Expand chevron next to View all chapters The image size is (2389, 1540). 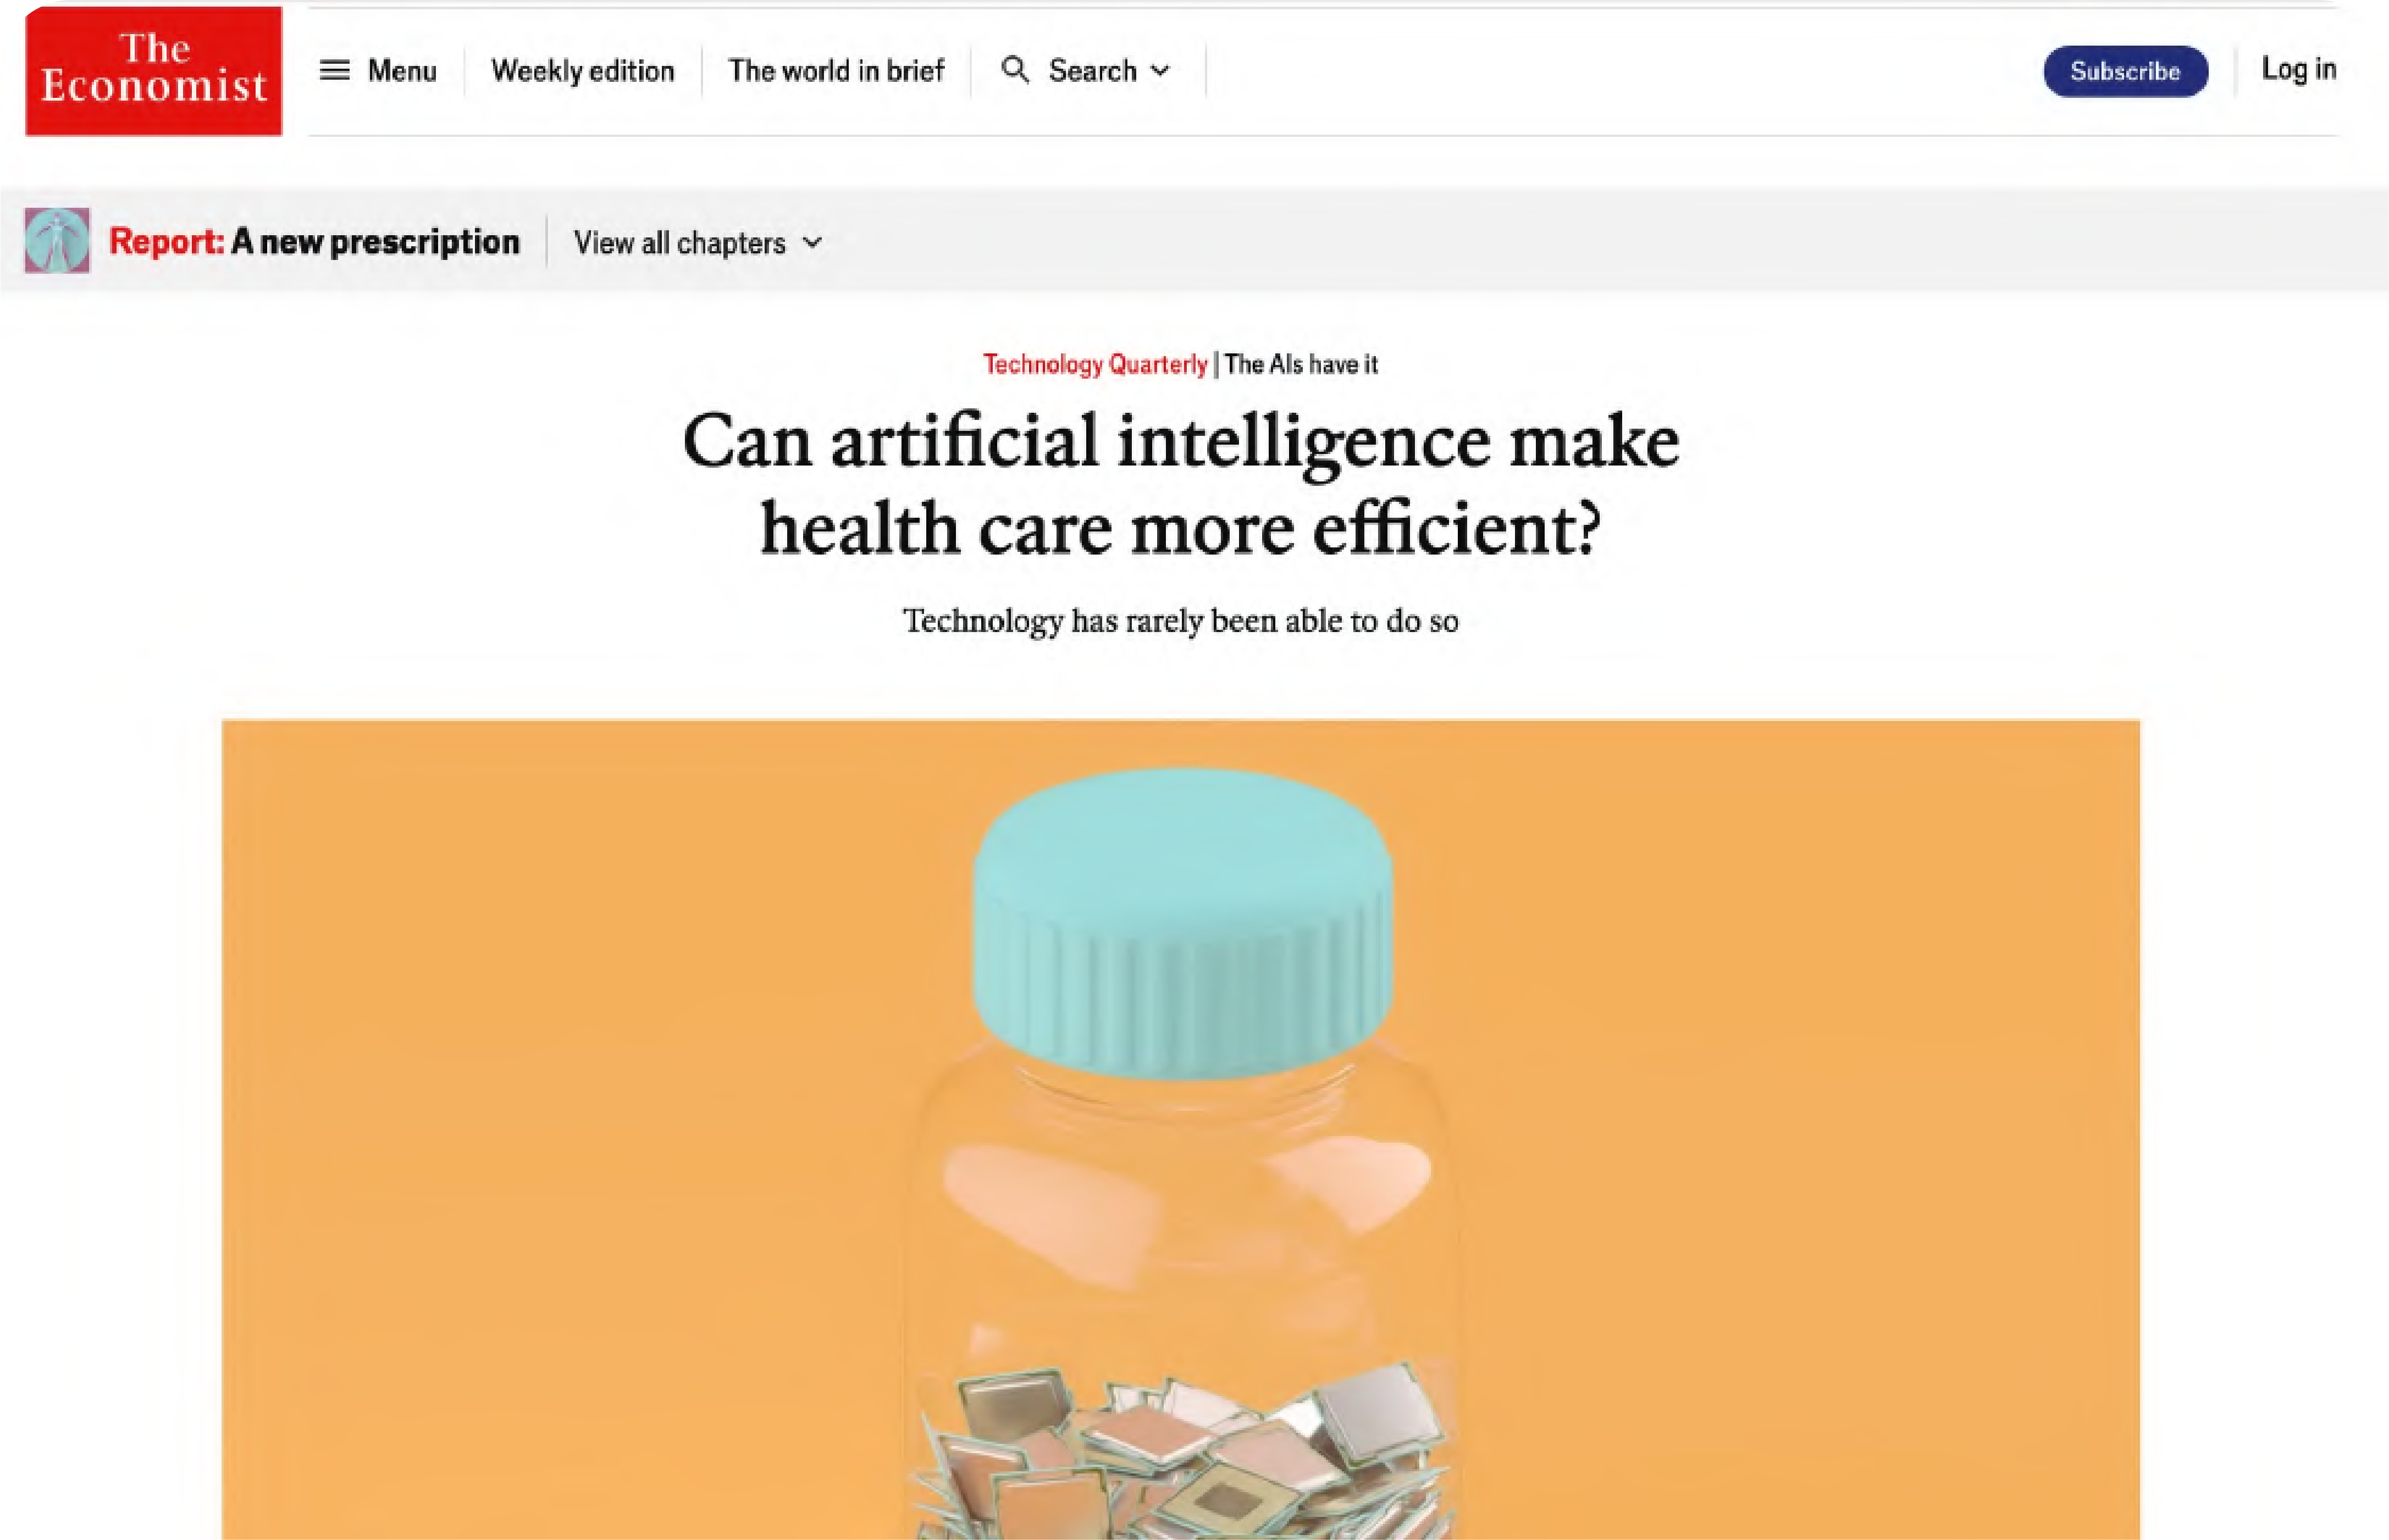point(813,243)
